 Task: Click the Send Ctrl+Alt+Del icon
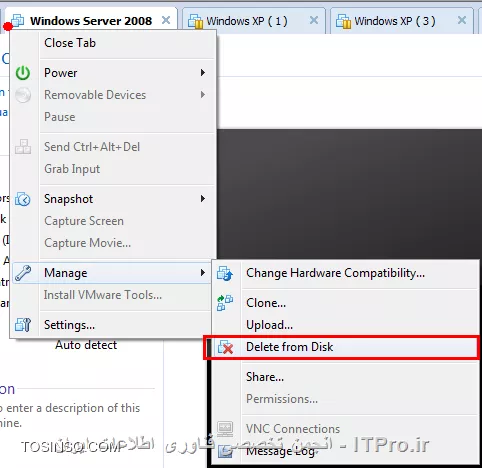(x=23, y=147)
